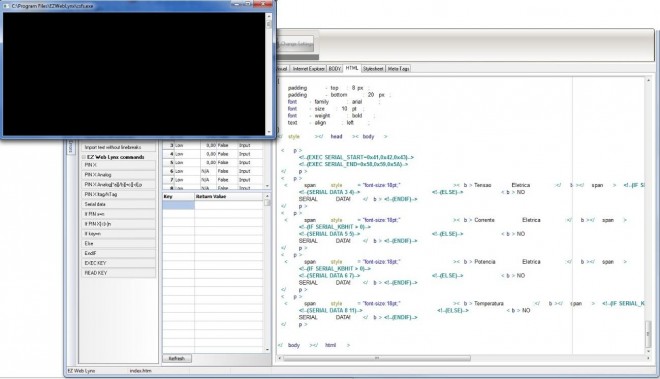Click the If PIN x== command button
This screenshot has height=379, width=660.
click(x=118, y=214)
